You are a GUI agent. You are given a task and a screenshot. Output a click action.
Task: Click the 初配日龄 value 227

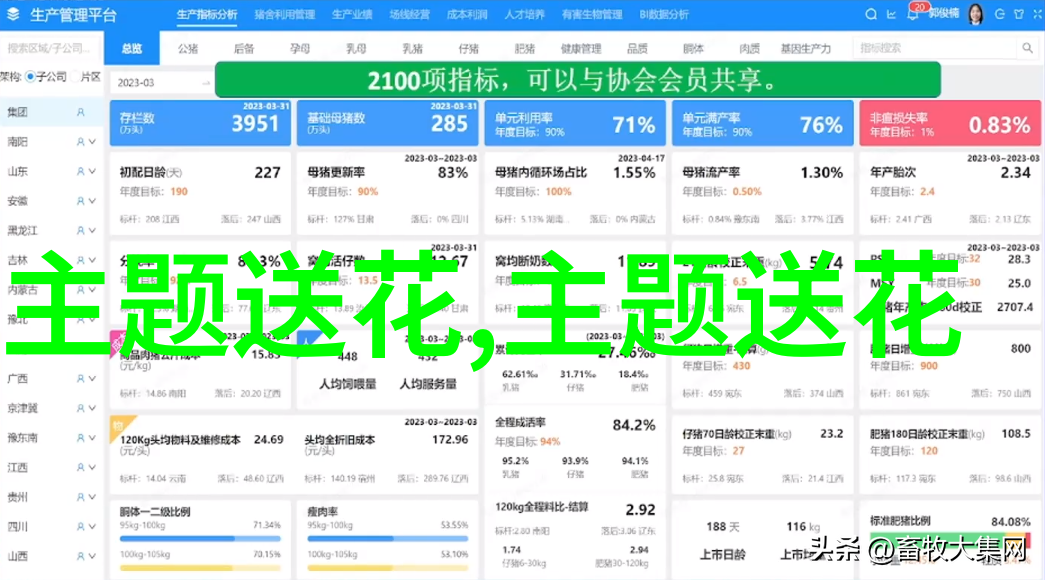tap(267, 173)
